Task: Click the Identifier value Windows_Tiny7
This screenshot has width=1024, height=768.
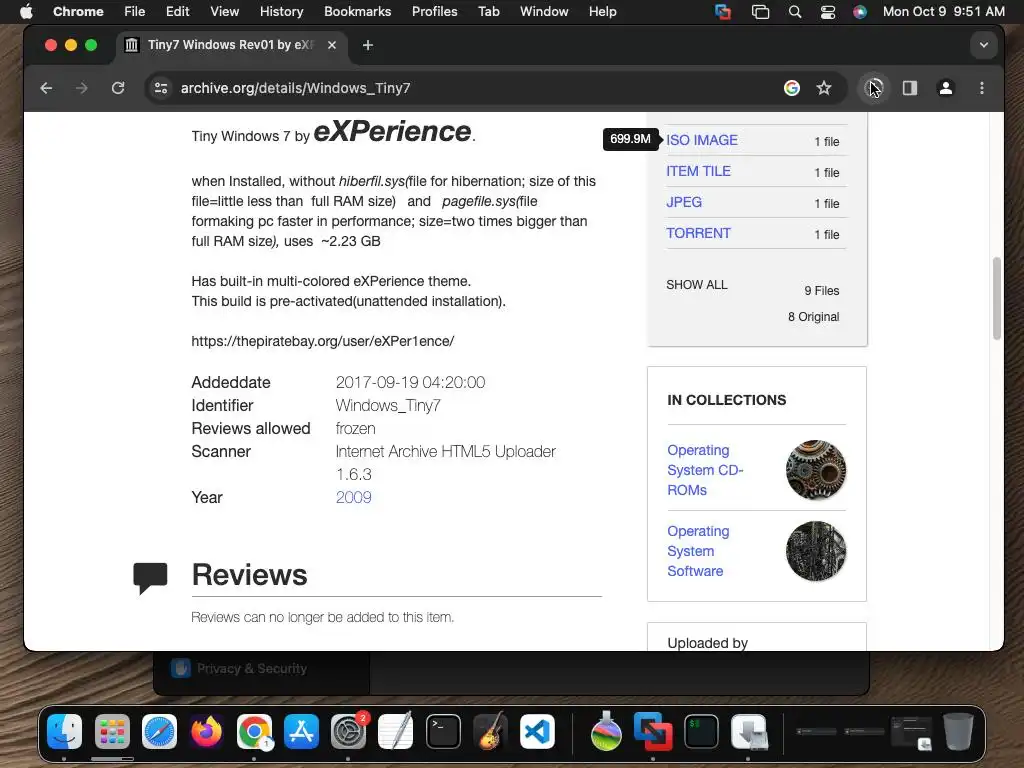Action: pyautogui.click(x=388, y=406)
